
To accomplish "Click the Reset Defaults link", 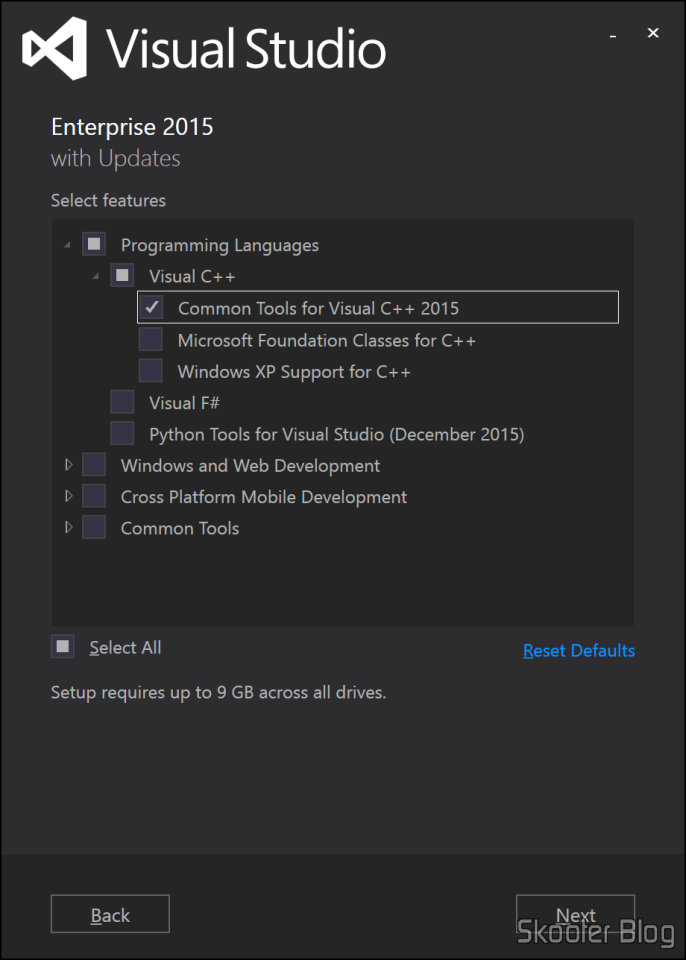I will (579, 650).
